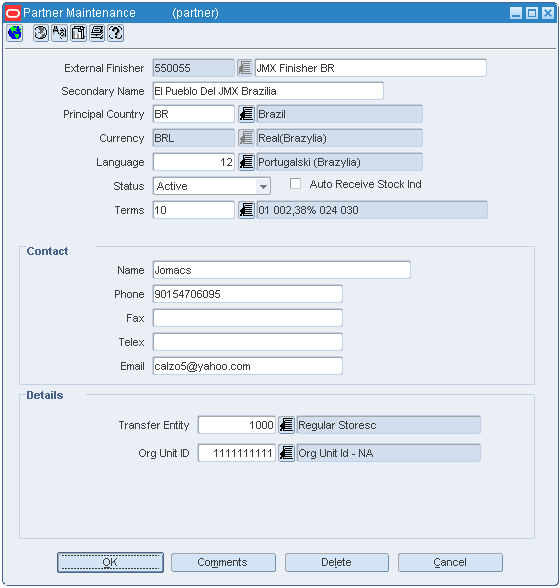Click the Terms field showing 10
Screen dimensions: 560x588
194,210
